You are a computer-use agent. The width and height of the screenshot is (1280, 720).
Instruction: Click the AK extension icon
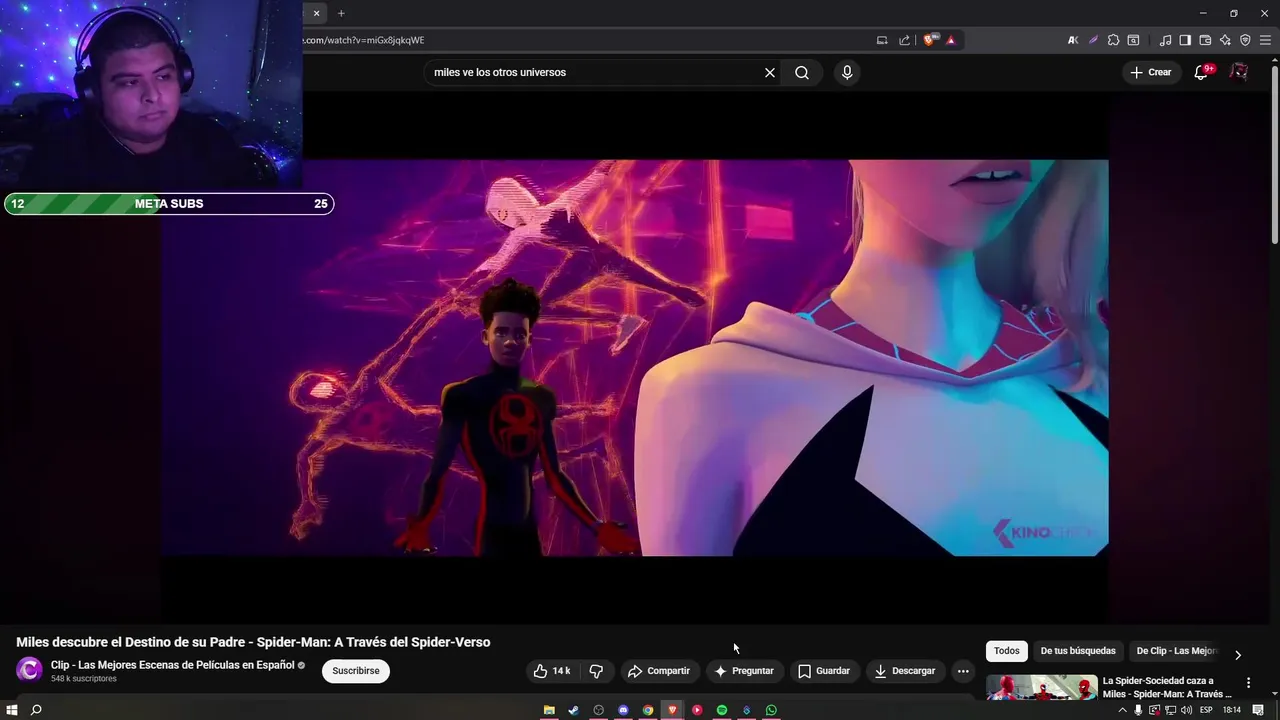pyautogui.click(x=1073, y=40)
